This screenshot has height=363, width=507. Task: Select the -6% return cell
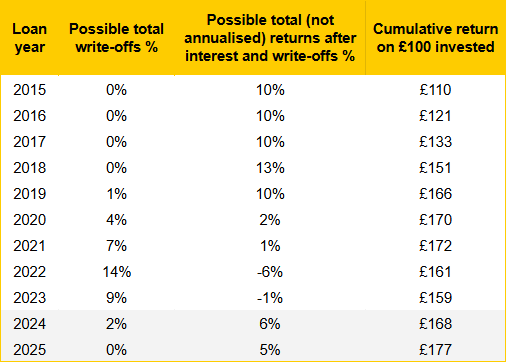270,272
